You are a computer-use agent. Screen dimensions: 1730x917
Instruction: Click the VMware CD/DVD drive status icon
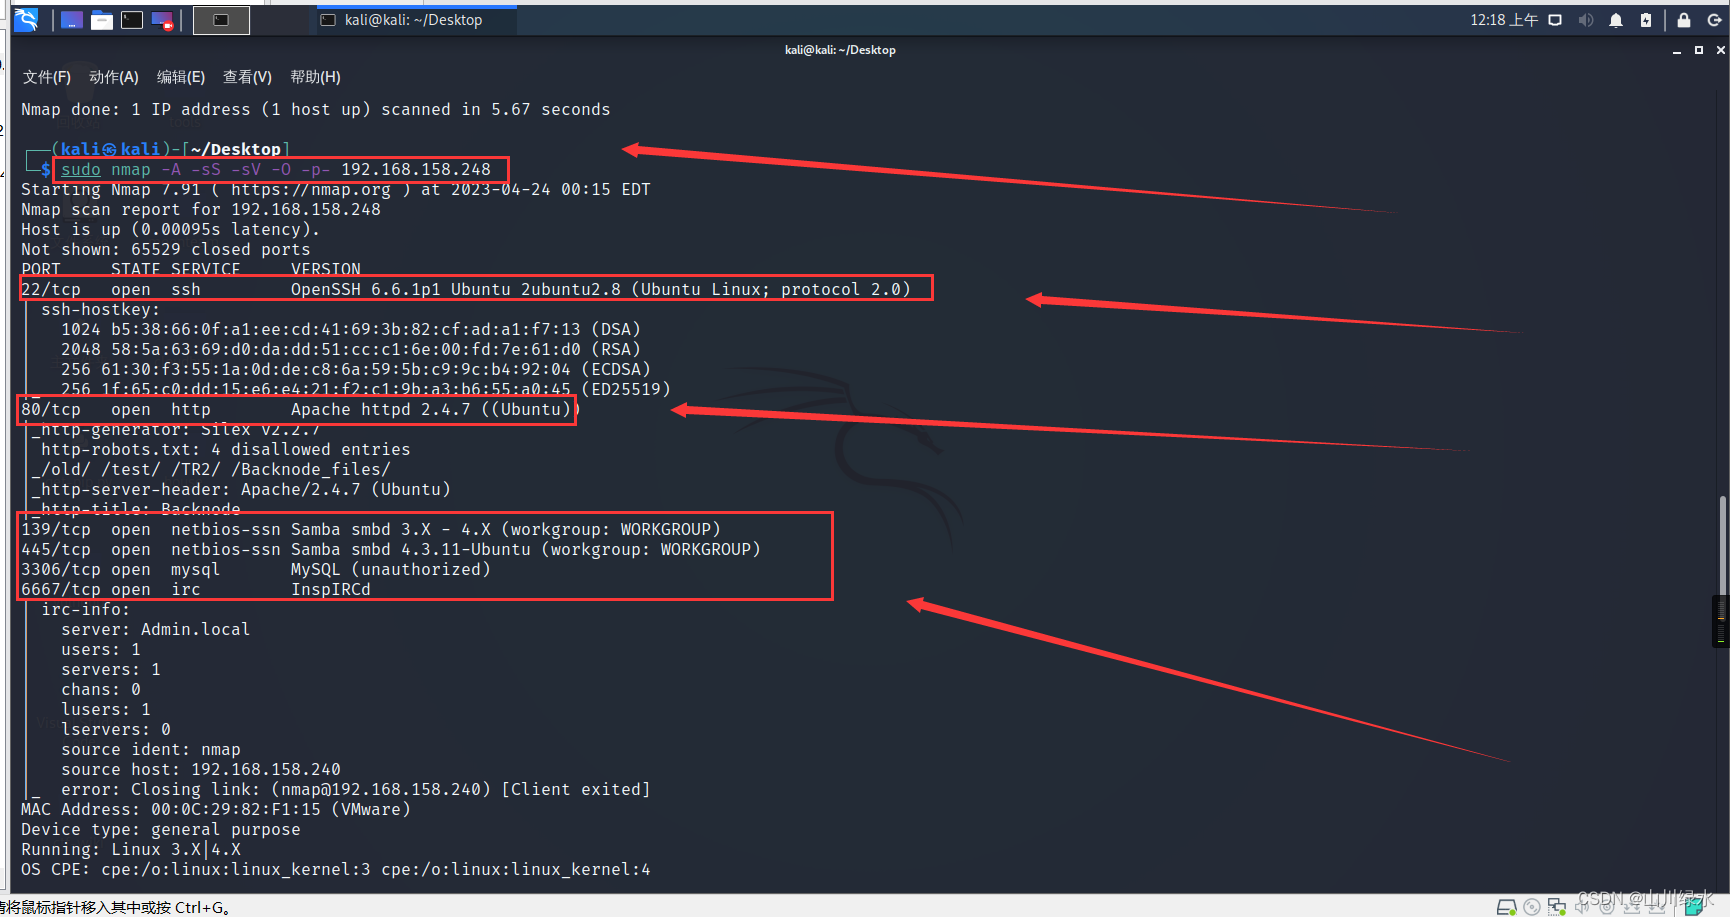[1532, 907]
